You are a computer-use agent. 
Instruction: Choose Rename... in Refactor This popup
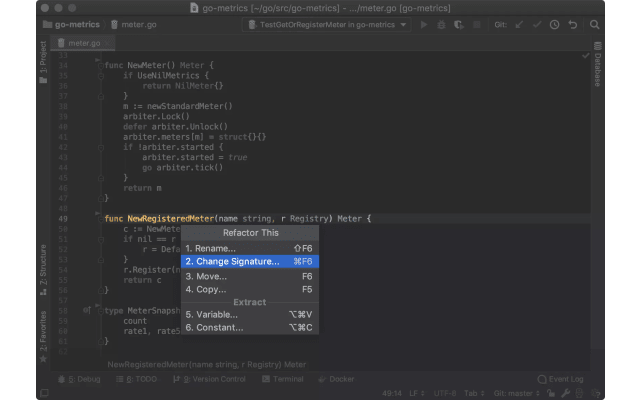[x=250, y=248]
